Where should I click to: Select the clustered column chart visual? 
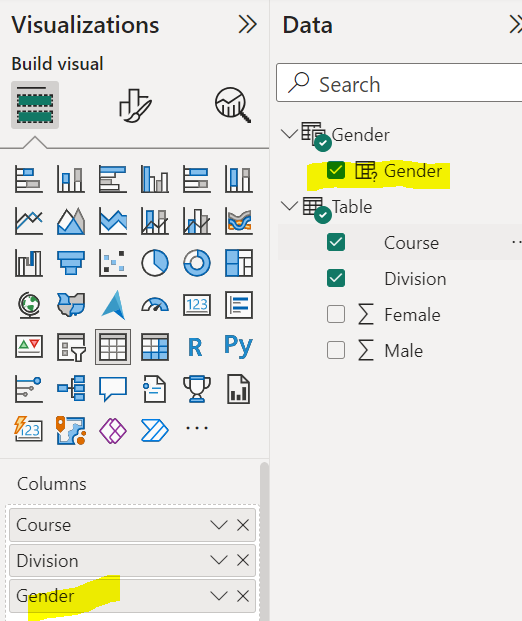coord(155,179)
